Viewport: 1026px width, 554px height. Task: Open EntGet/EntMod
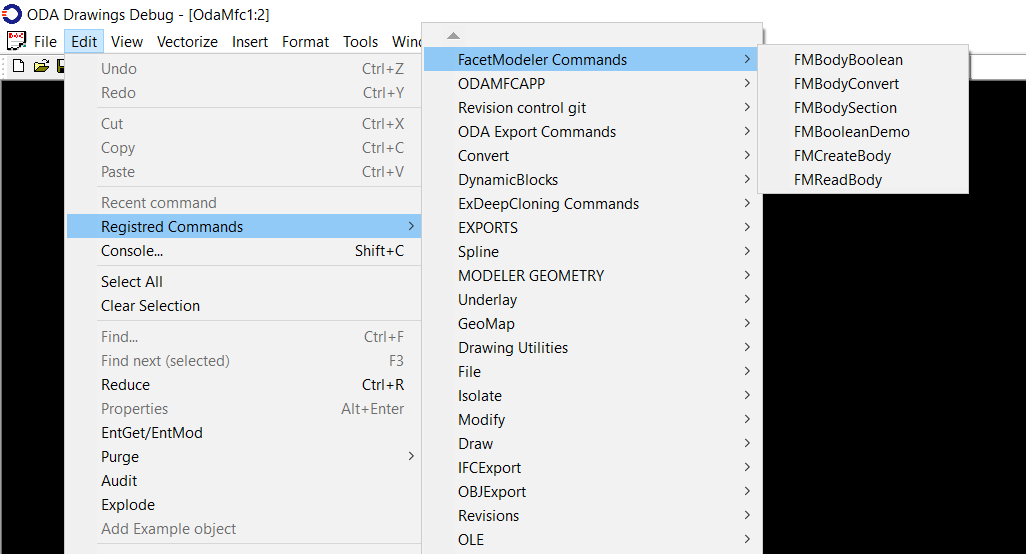(243, 432)
